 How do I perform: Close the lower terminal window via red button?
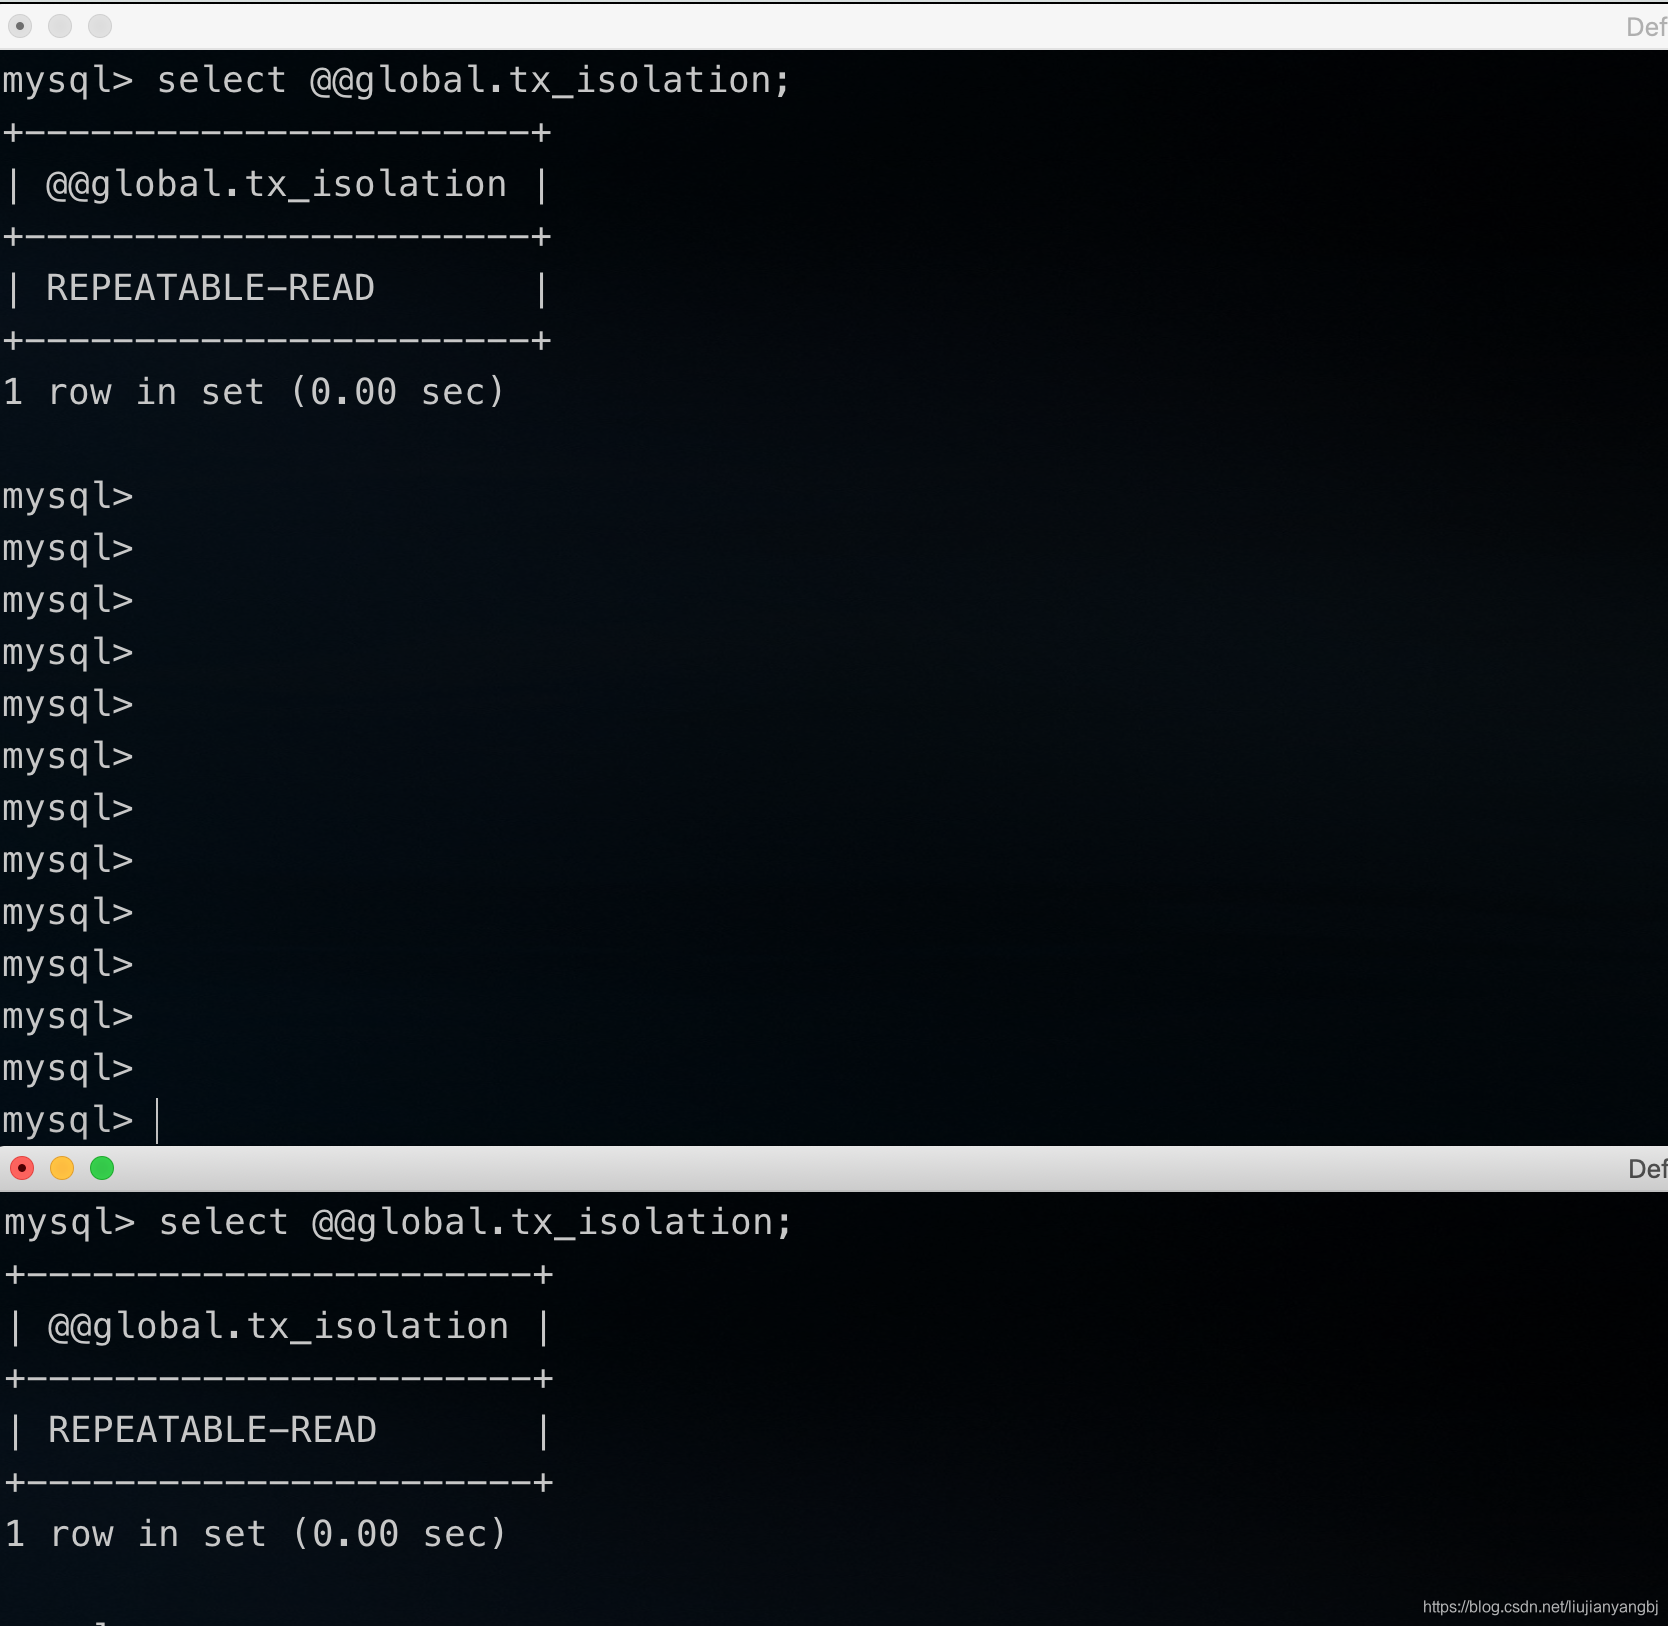point(21,1168)
